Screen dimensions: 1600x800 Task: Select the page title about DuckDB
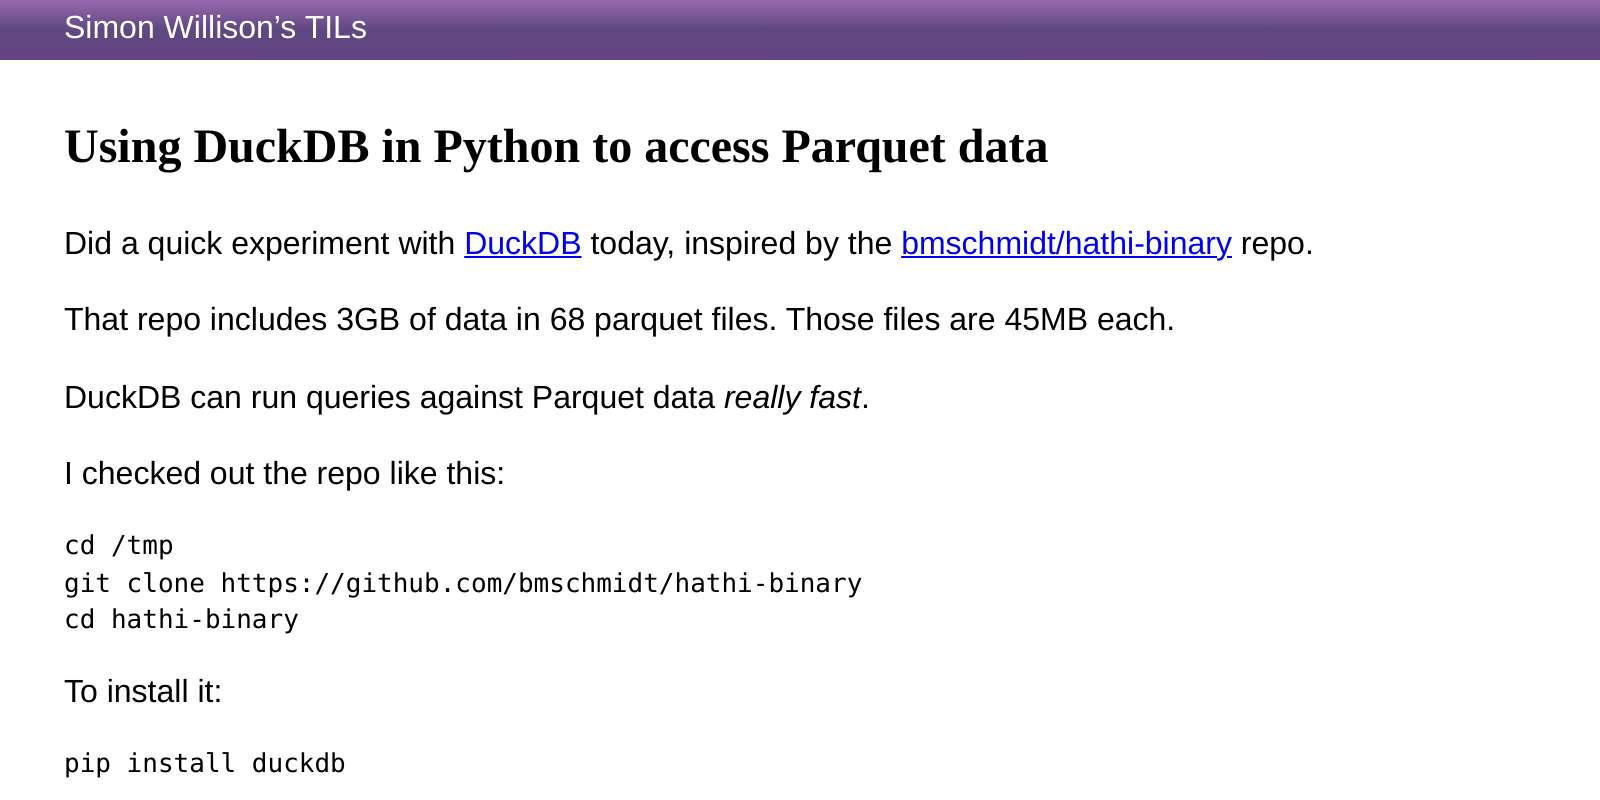[555, 147]
